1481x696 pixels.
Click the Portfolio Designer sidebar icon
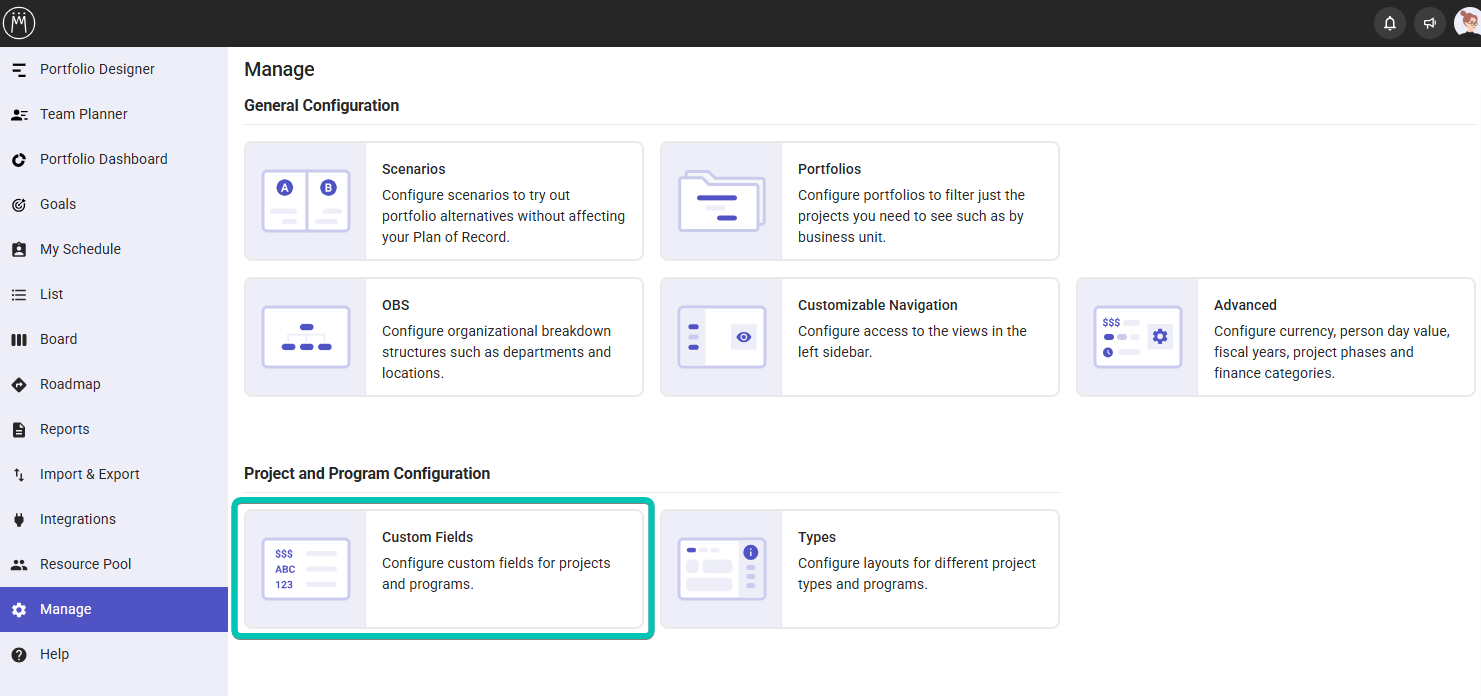[19, 70]
